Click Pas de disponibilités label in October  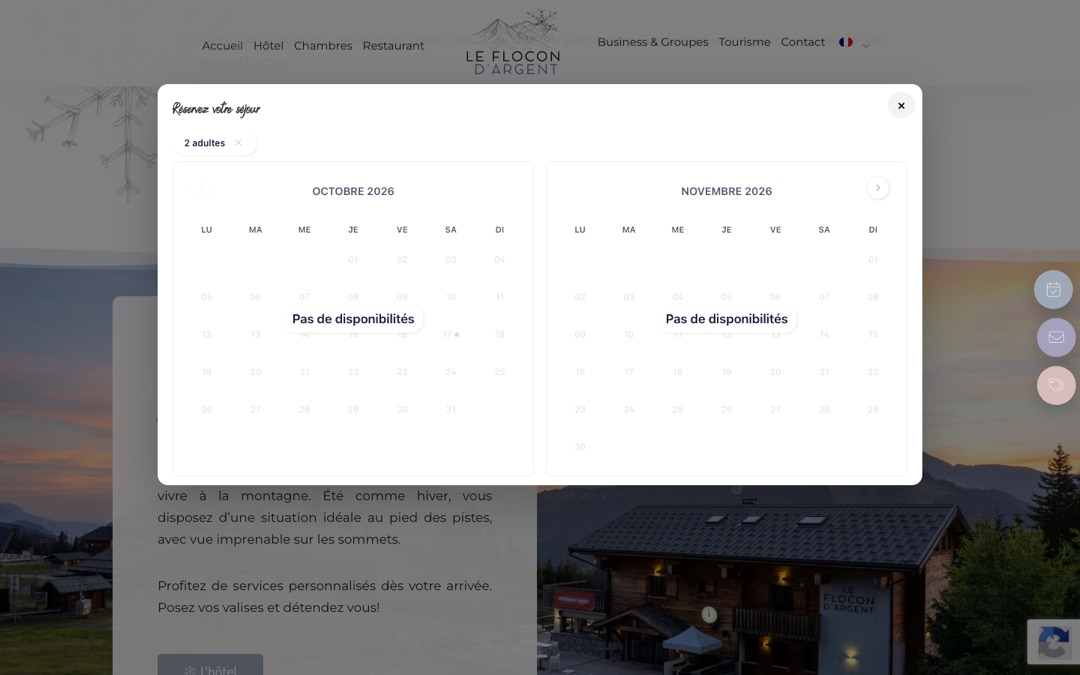tap(353, 319)
